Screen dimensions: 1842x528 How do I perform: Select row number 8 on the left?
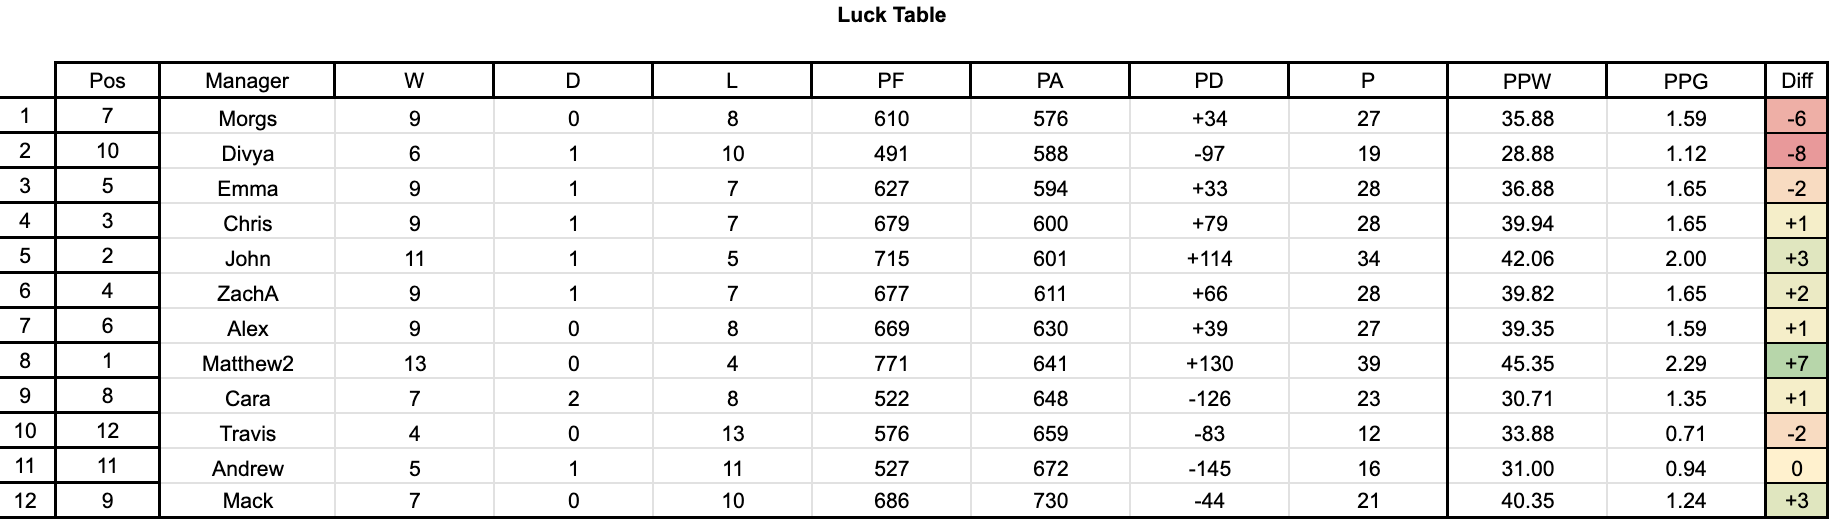(25, 361)
